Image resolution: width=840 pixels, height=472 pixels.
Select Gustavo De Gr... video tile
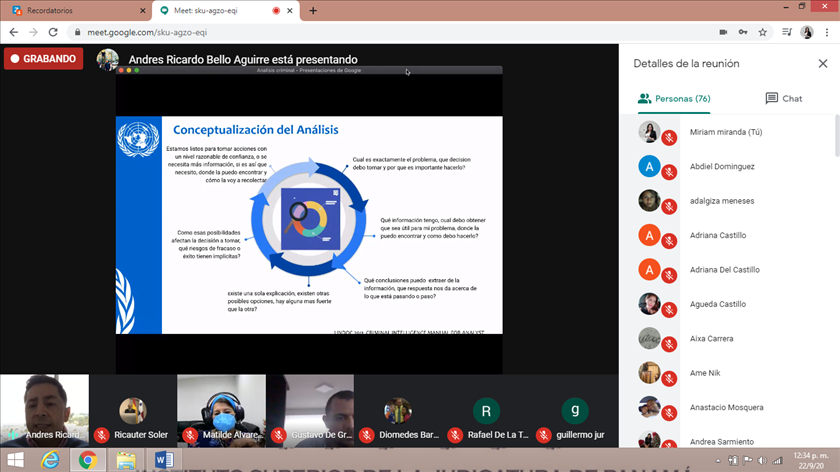tap(310, 411)
